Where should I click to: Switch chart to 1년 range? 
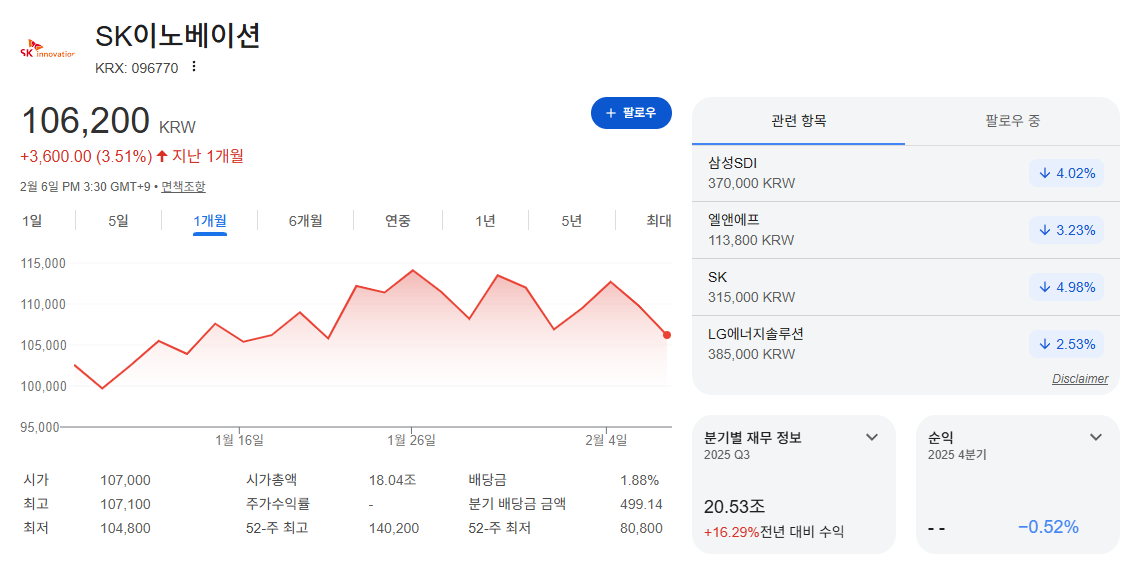(x=485, y=221)
